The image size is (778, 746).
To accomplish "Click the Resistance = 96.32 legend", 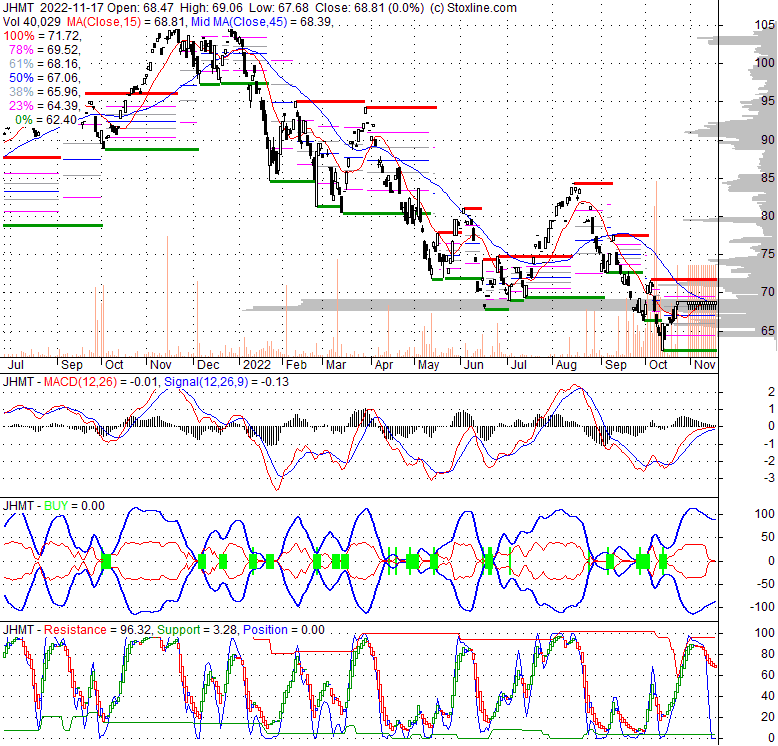I will [98, 630].
